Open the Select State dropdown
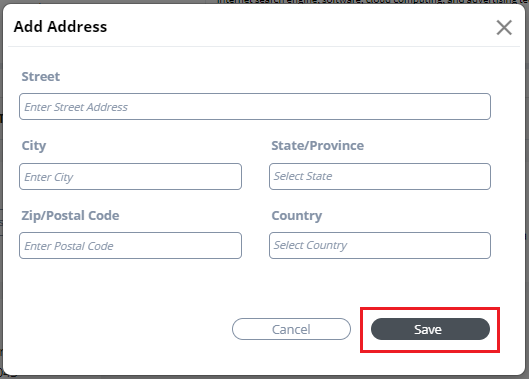529x379 pixels. (380, 177)
